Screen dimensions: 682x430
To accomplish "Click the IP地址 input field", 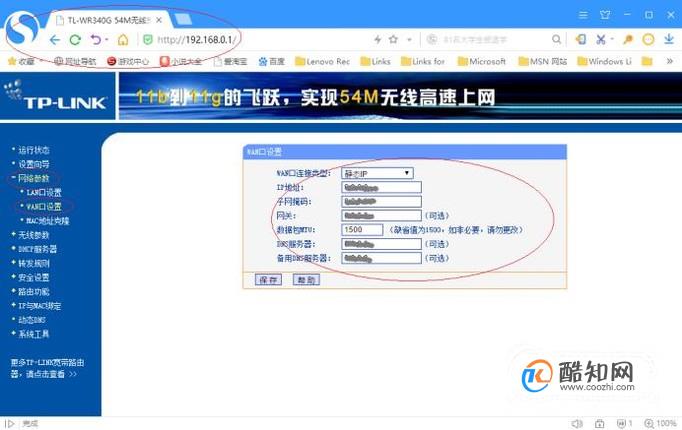I will tap(381, 187).
